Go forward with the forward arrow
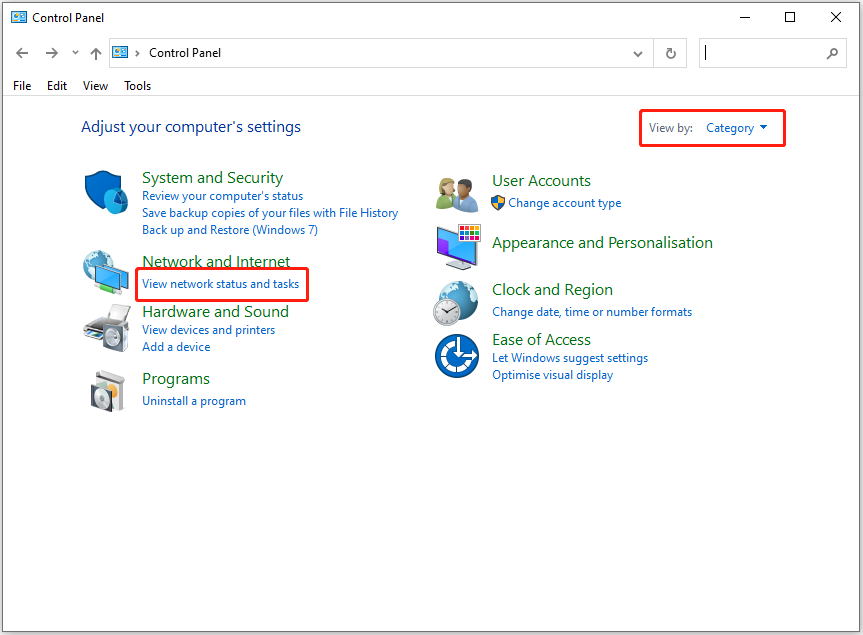This screenshot has width=863, height=635. (x=52, y=53)
